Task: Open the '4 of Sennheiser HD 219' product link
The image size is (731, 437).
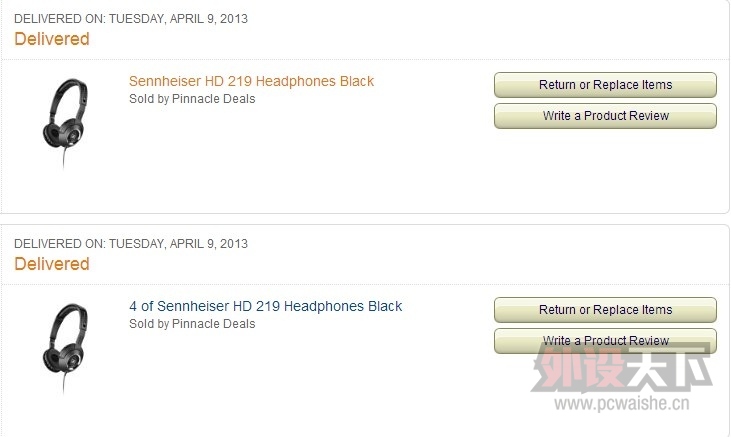Action: (x=265, y=306)
